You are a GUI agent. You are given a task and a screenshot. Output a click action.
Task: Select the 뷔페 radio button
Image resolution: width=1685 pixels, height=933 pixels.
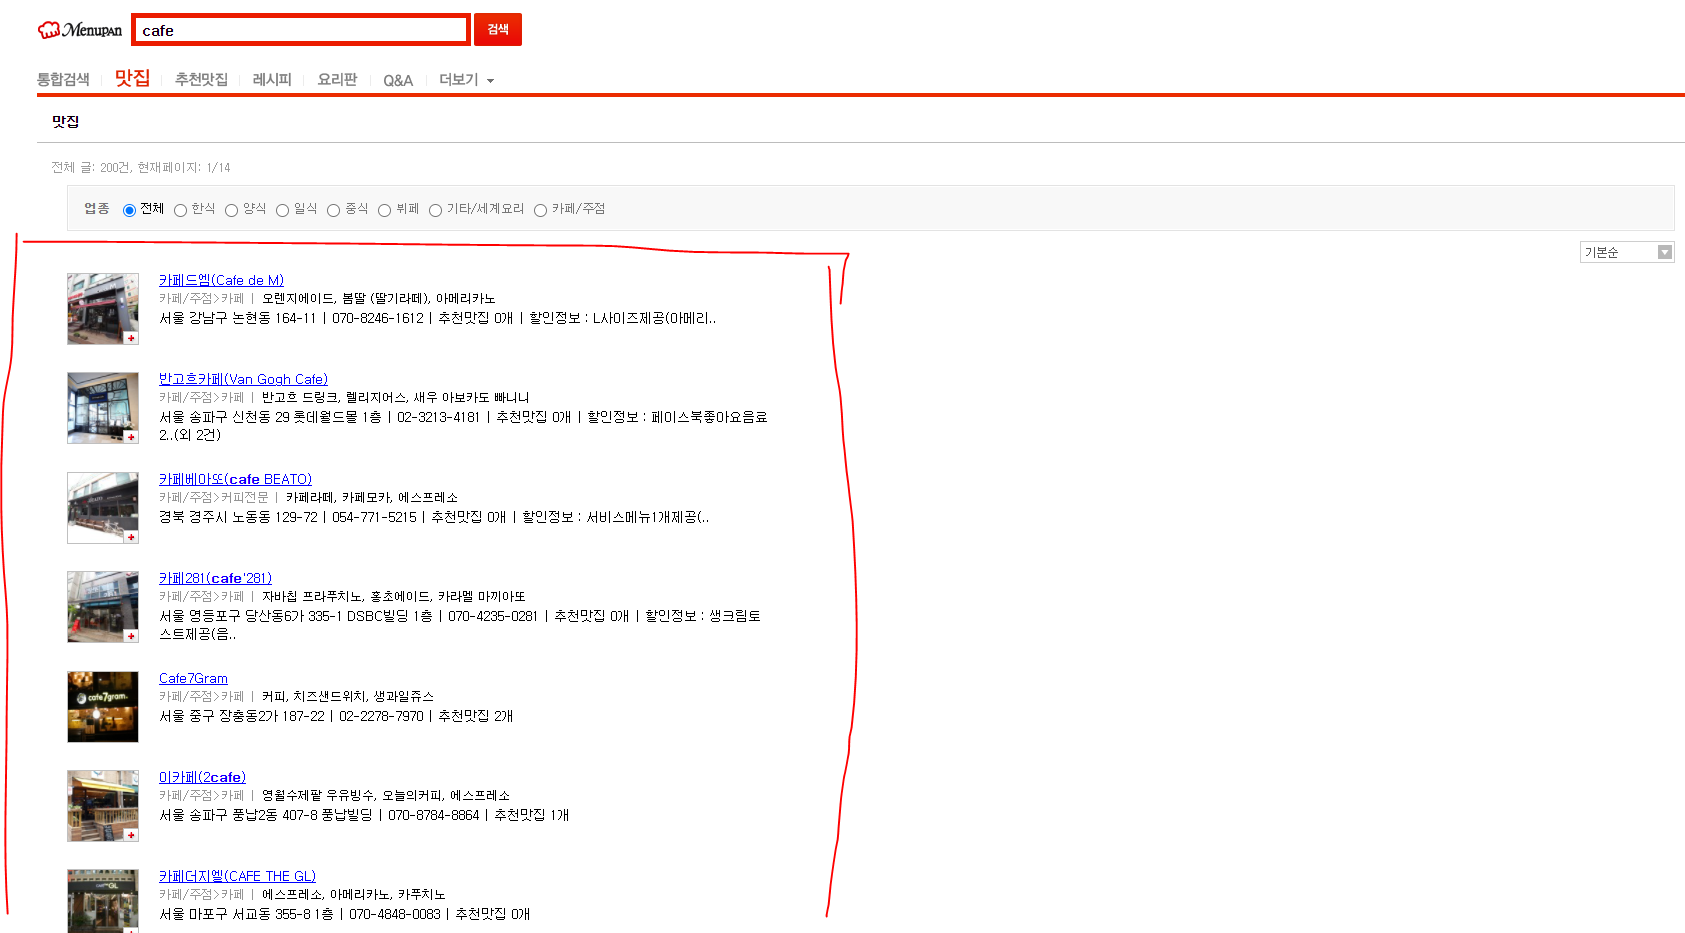[x=384, y=210]
